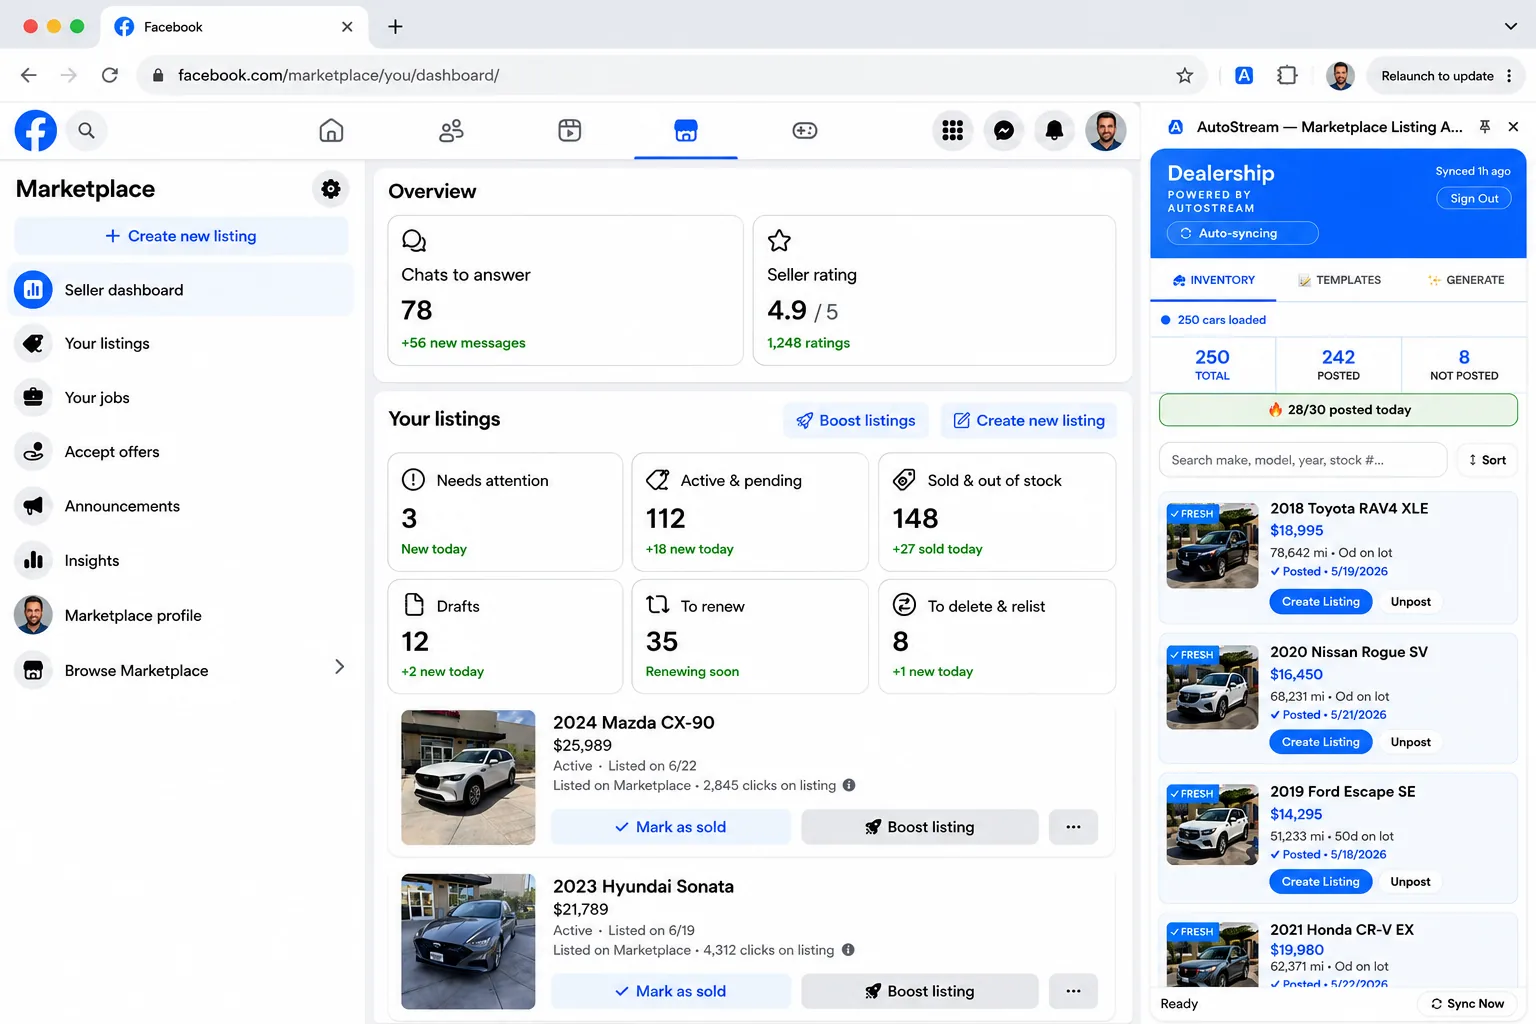This screenshot has height=1024, width=1536.
Task: Click Relaunch to update button
Action: pyautogui.click(x=1437, y=75)
